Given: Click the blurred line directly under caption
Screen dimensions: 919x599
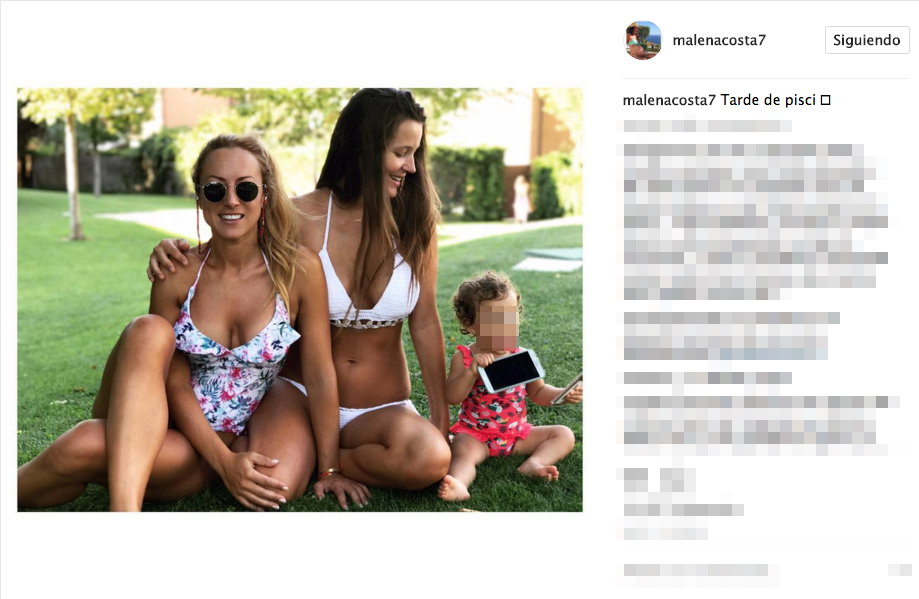Looking at the screenshot, I should pyautogui.click(x=707, y=125).
